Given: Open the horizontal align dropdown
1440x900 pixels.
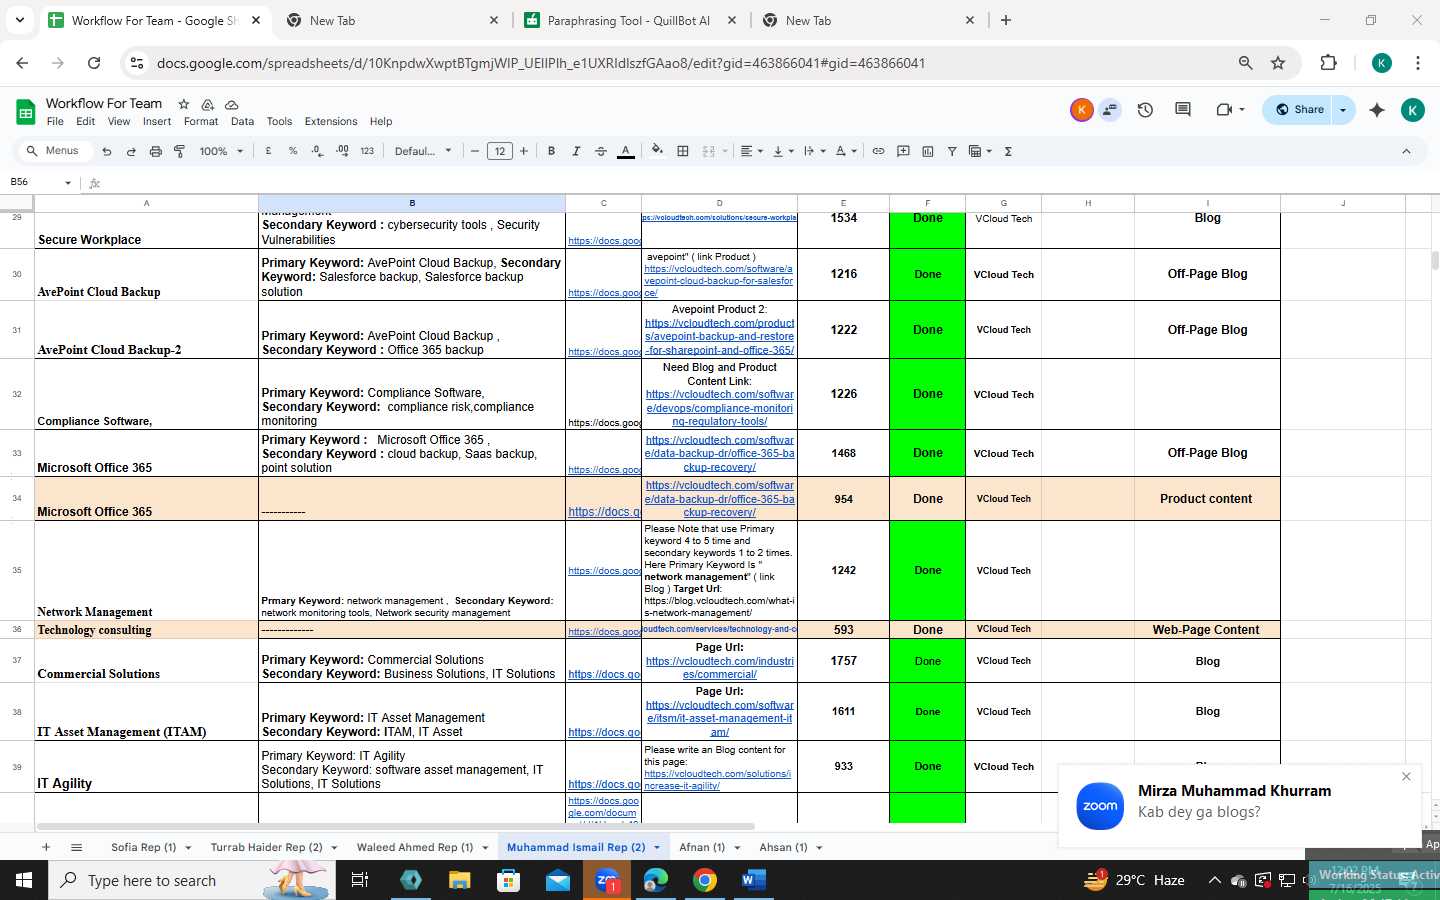Looking at the screenshot, I should pyautogui.click(x=751, y=151).
